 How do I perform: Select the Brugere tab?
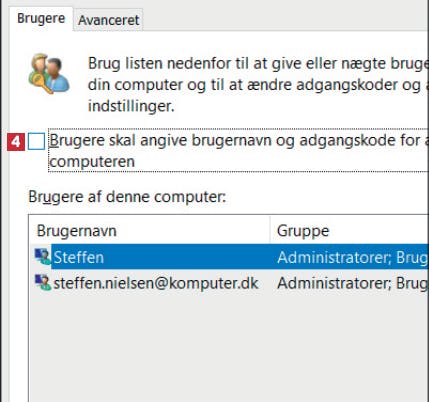click(x=41, y=18)
